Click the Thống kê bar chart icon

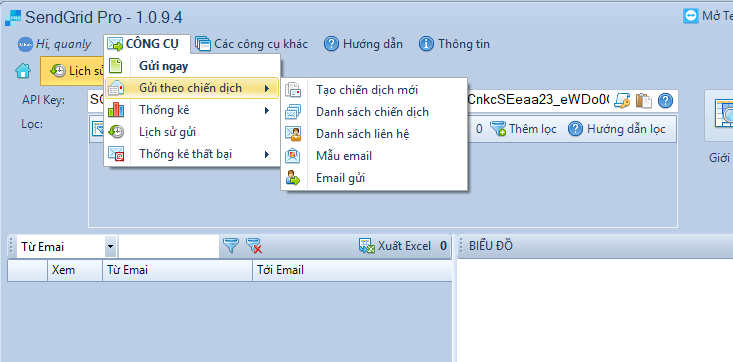[116, 110]
